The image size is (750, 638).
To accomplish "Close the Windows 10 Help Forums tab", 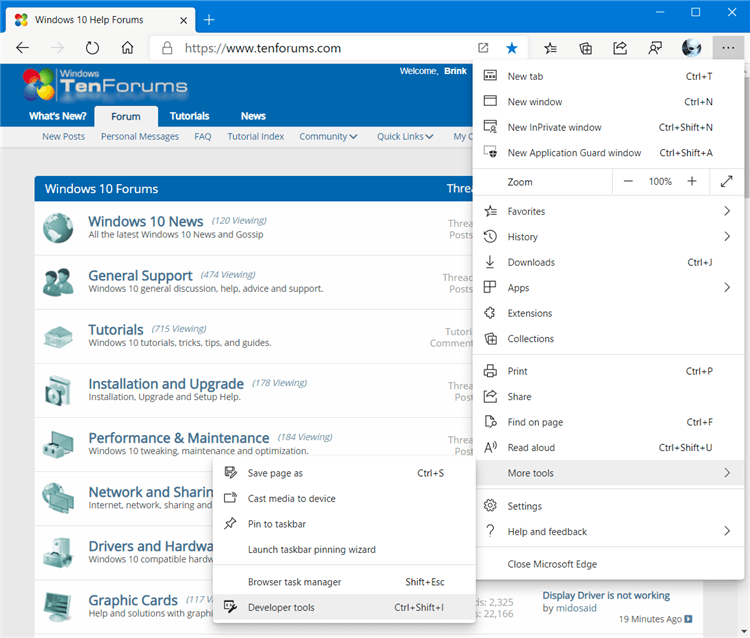I will [183, 20].
